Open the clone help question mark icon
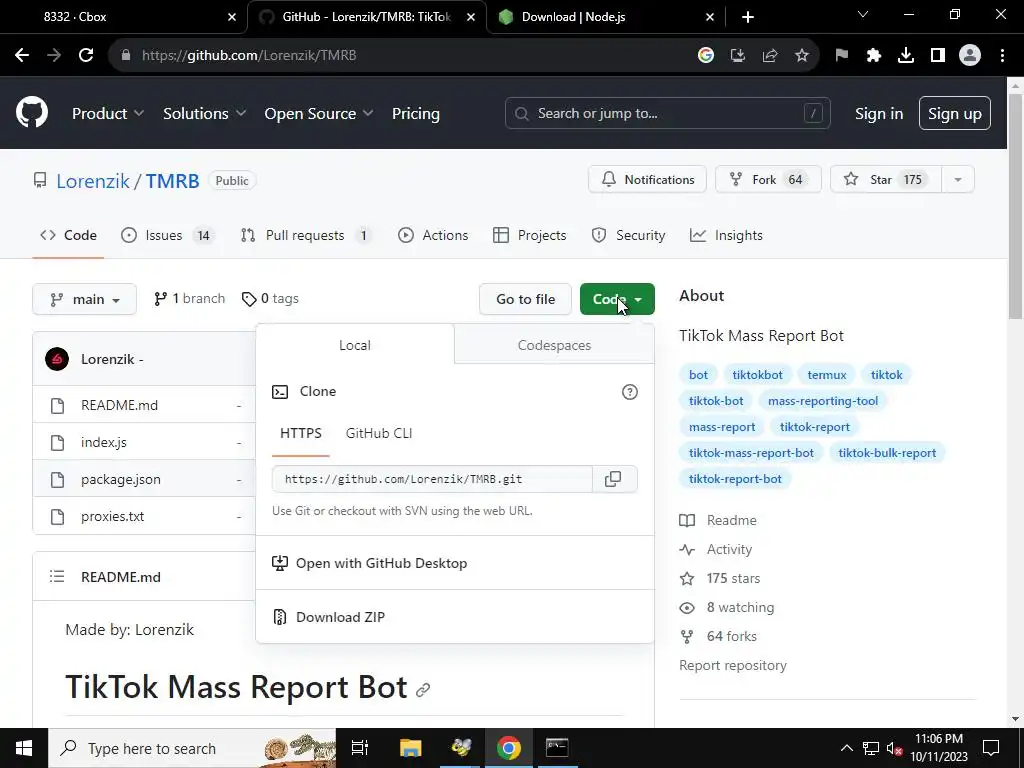This screenshot has width=1024, height=768. [x=630, y=392]
